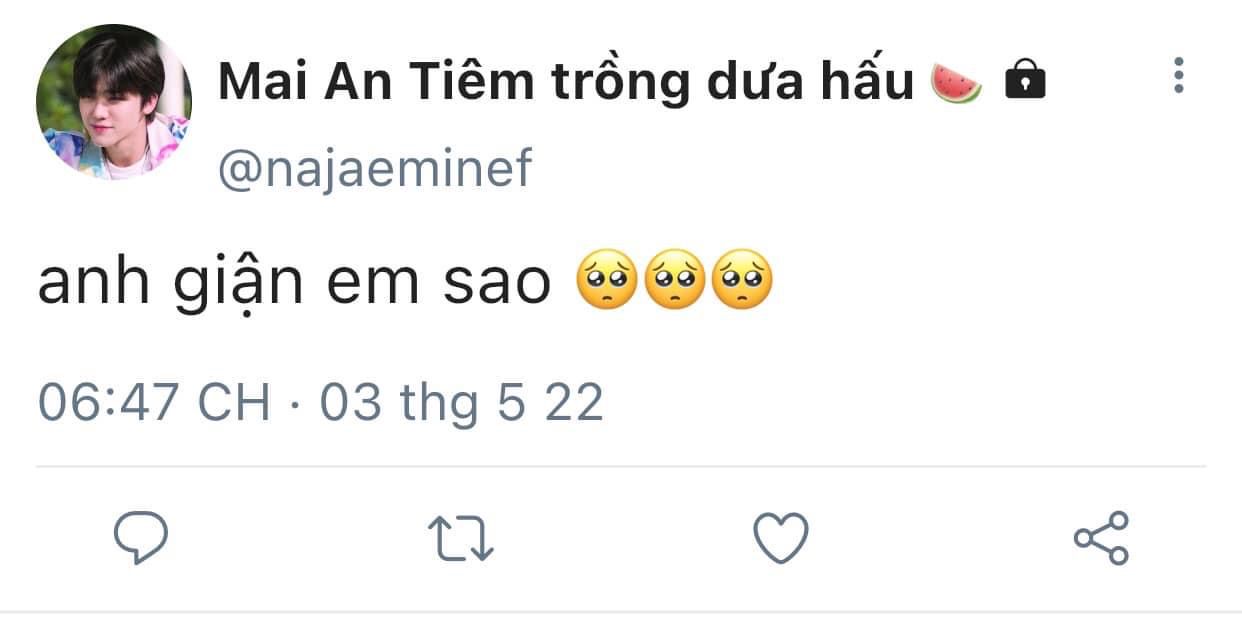Open the user's profile picture
The width and height of the screenshot is (1242, 630).
click(x=114, y=102)
